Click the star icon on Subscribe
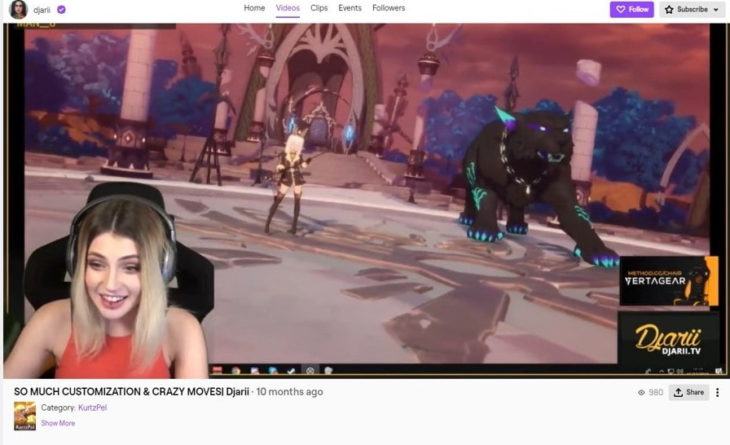This screenshot has width=730, height=445. click(x=669, y=9)
